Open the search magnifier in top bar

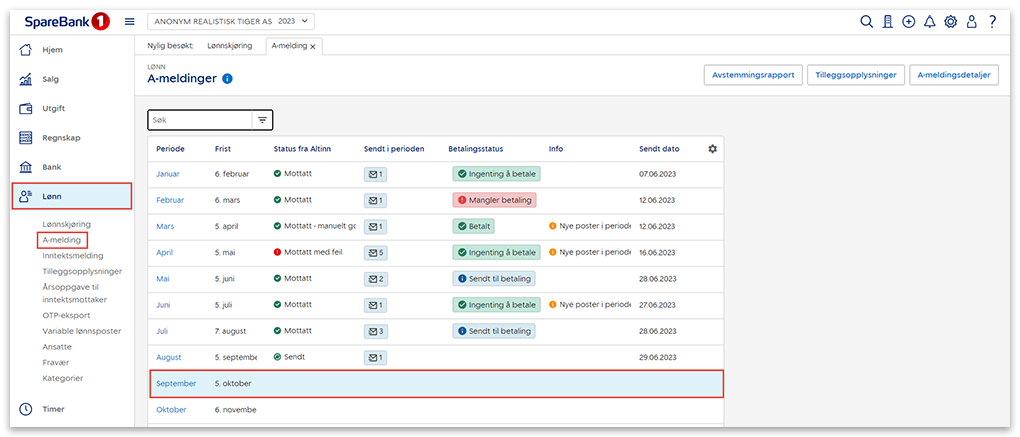coord(866,21)
